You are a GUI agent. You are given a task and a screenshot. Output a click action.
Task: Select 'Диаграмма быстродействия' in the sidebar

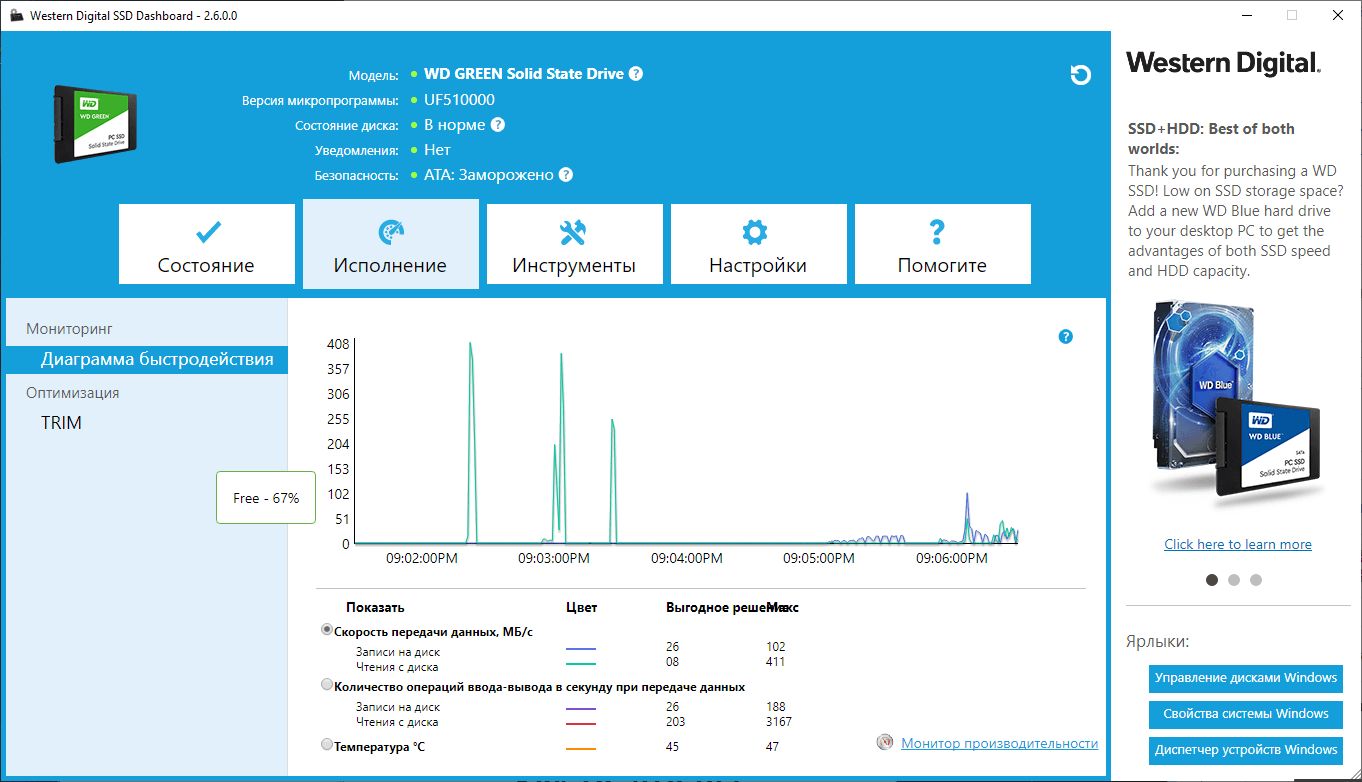pos(146,360)
